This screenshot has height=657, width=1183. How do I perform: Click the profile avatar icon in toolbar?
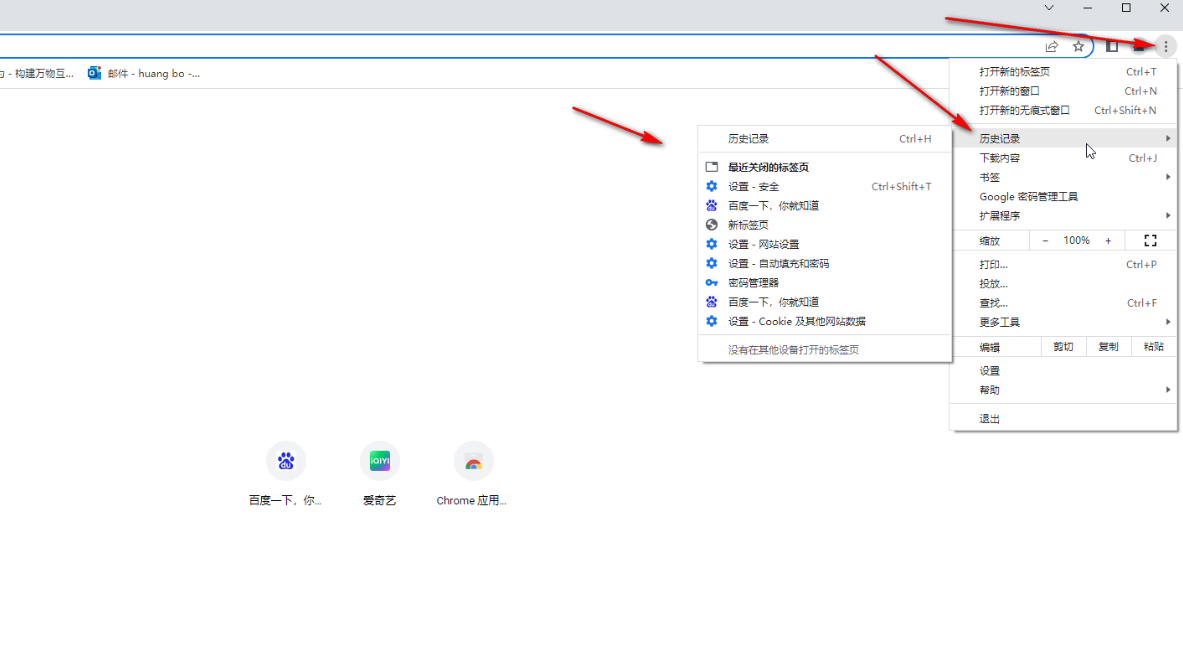point(1139,47)
